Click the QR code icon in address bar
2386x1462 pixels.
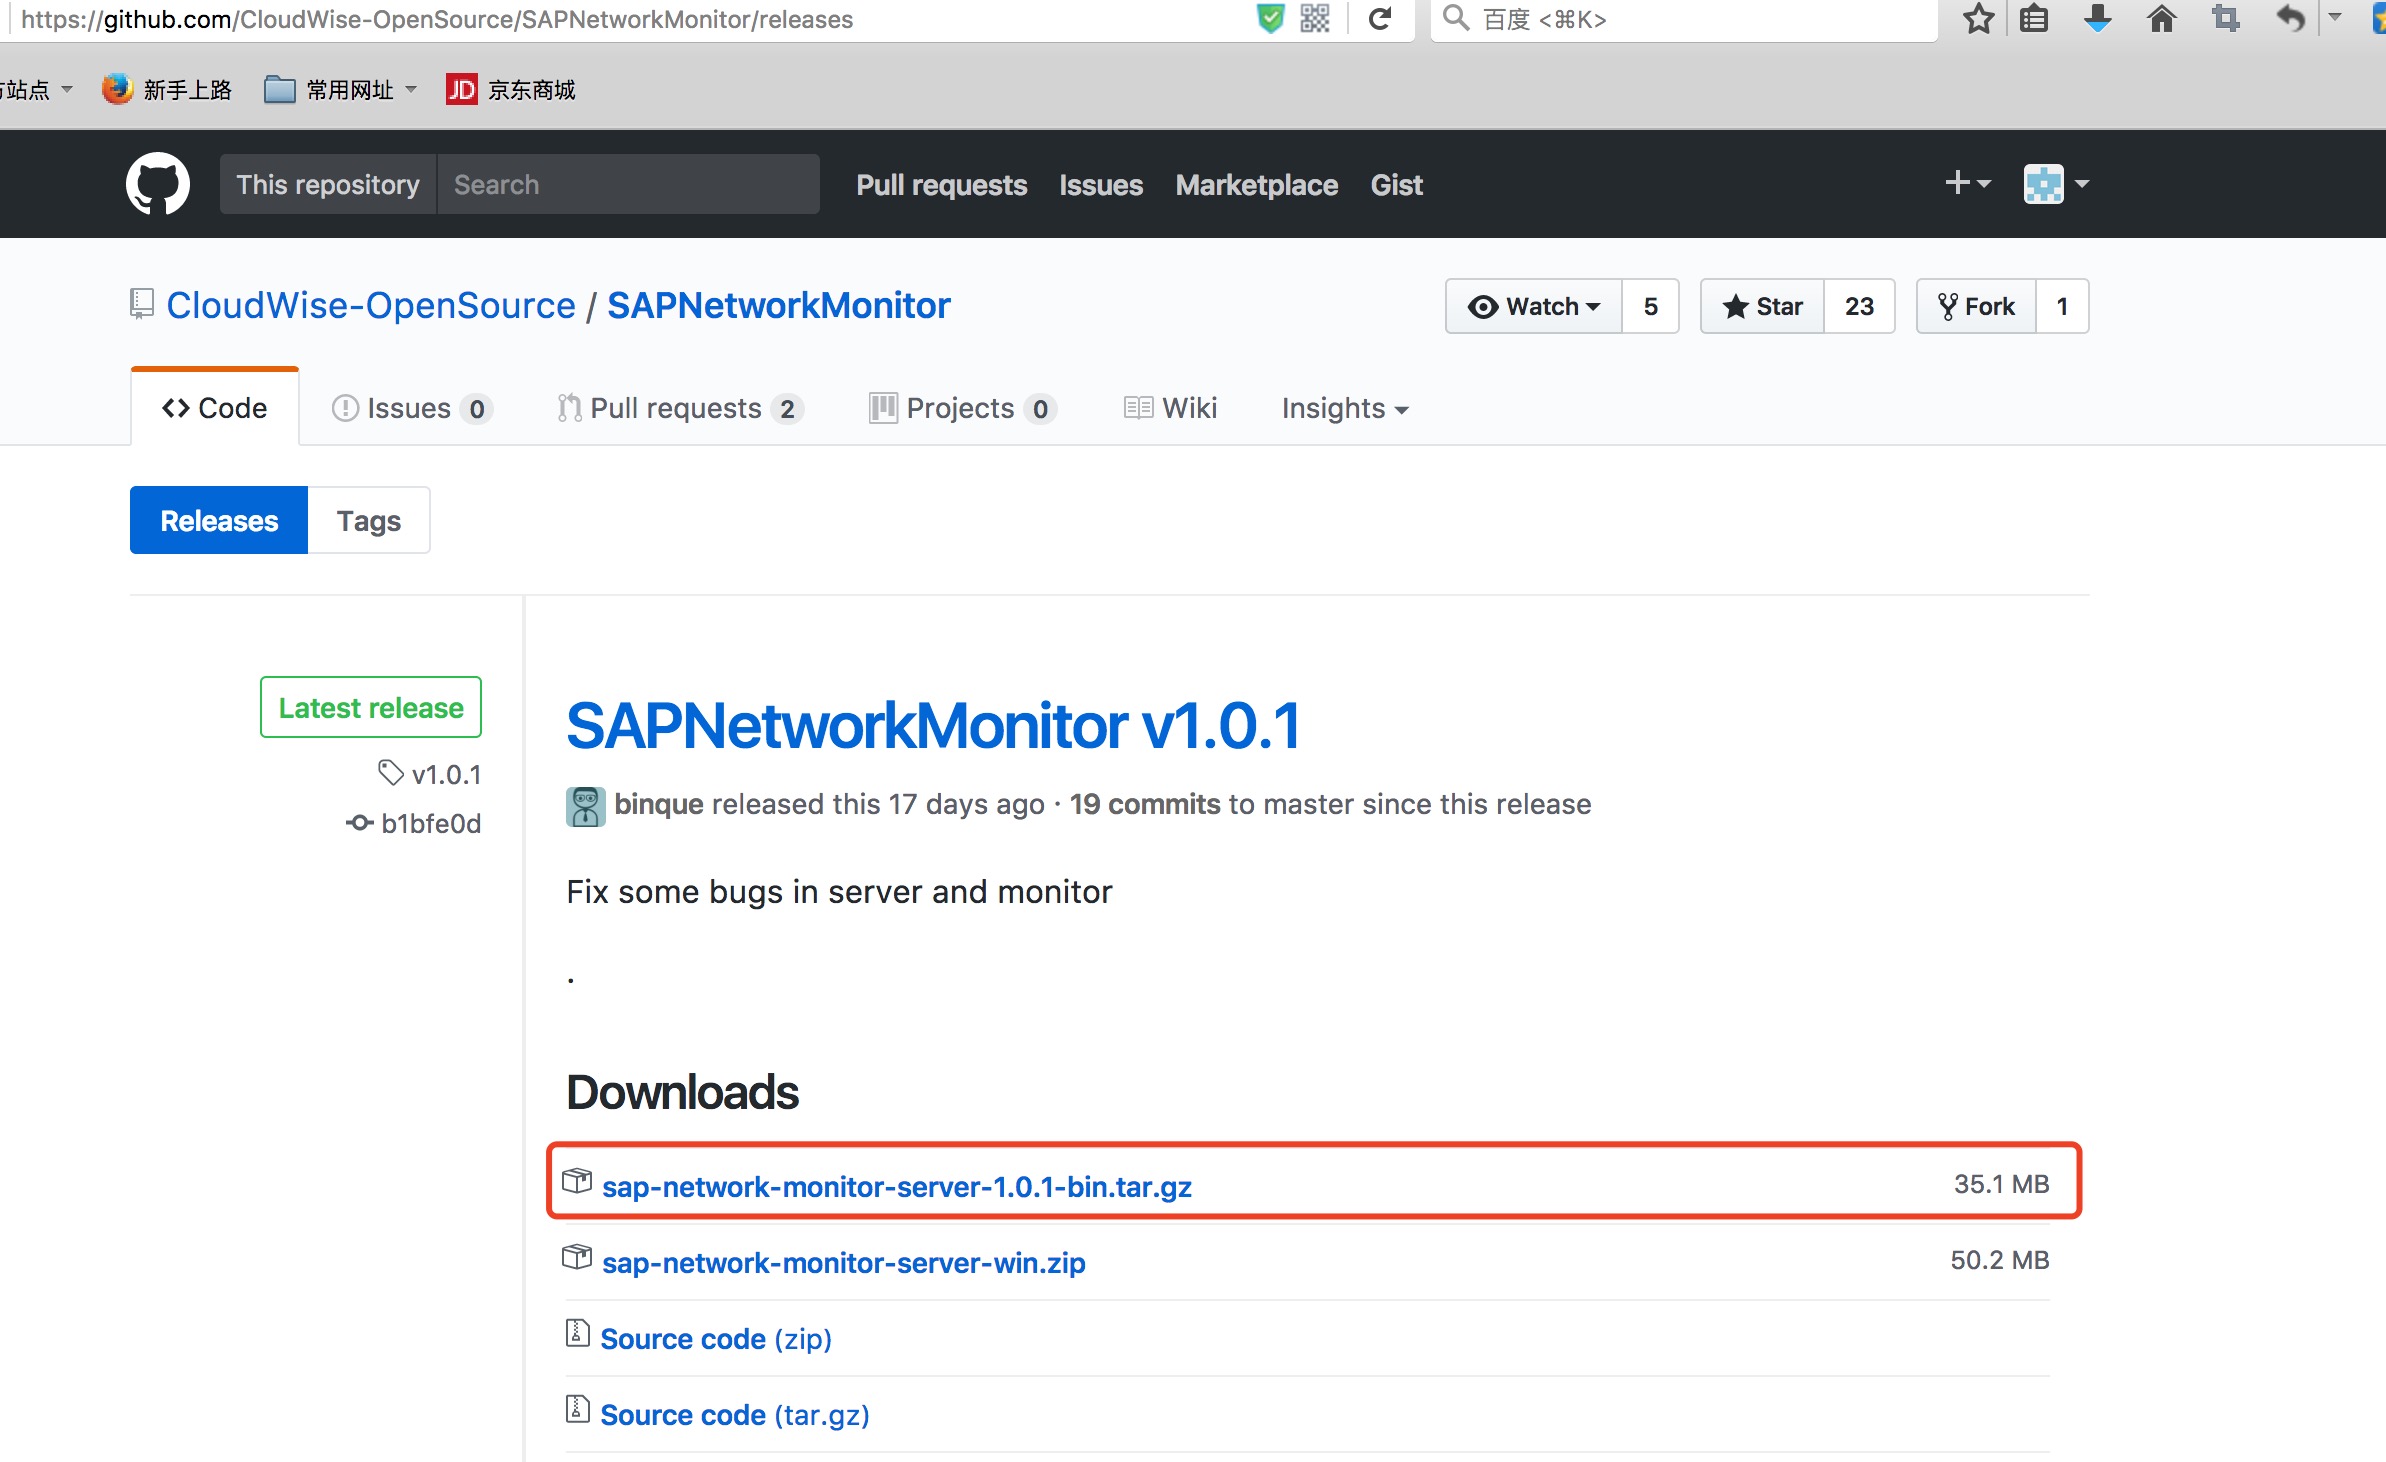[1314, 19]
